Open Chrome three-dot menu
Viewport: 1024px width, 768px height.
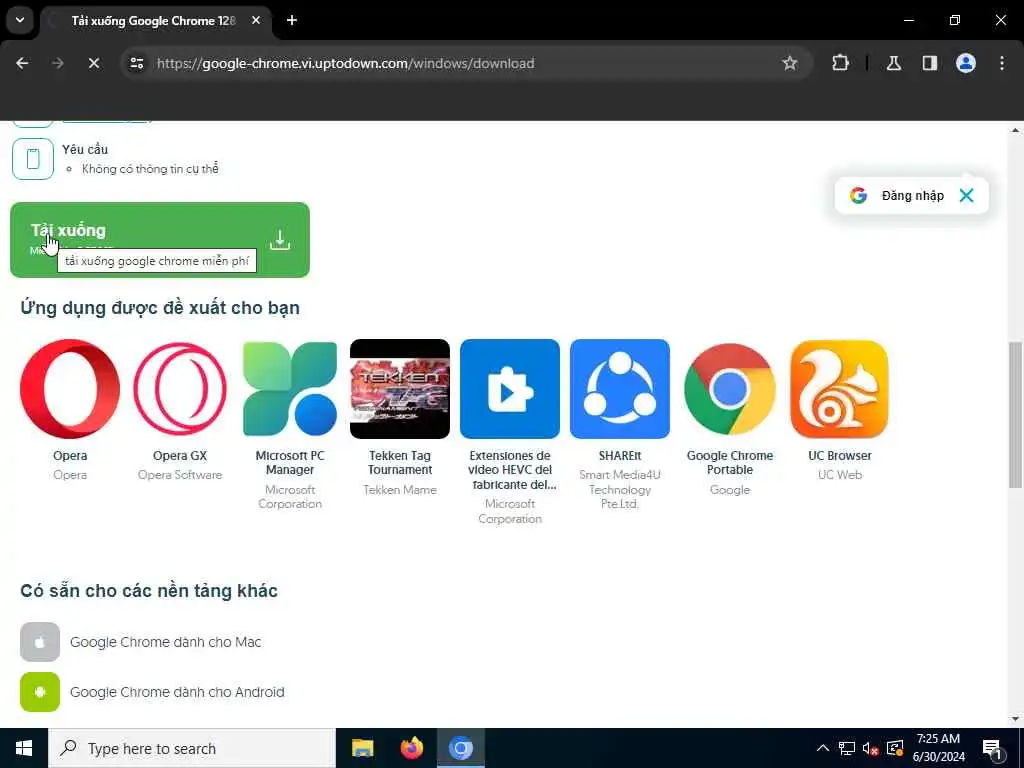[x=1002, y=63]
